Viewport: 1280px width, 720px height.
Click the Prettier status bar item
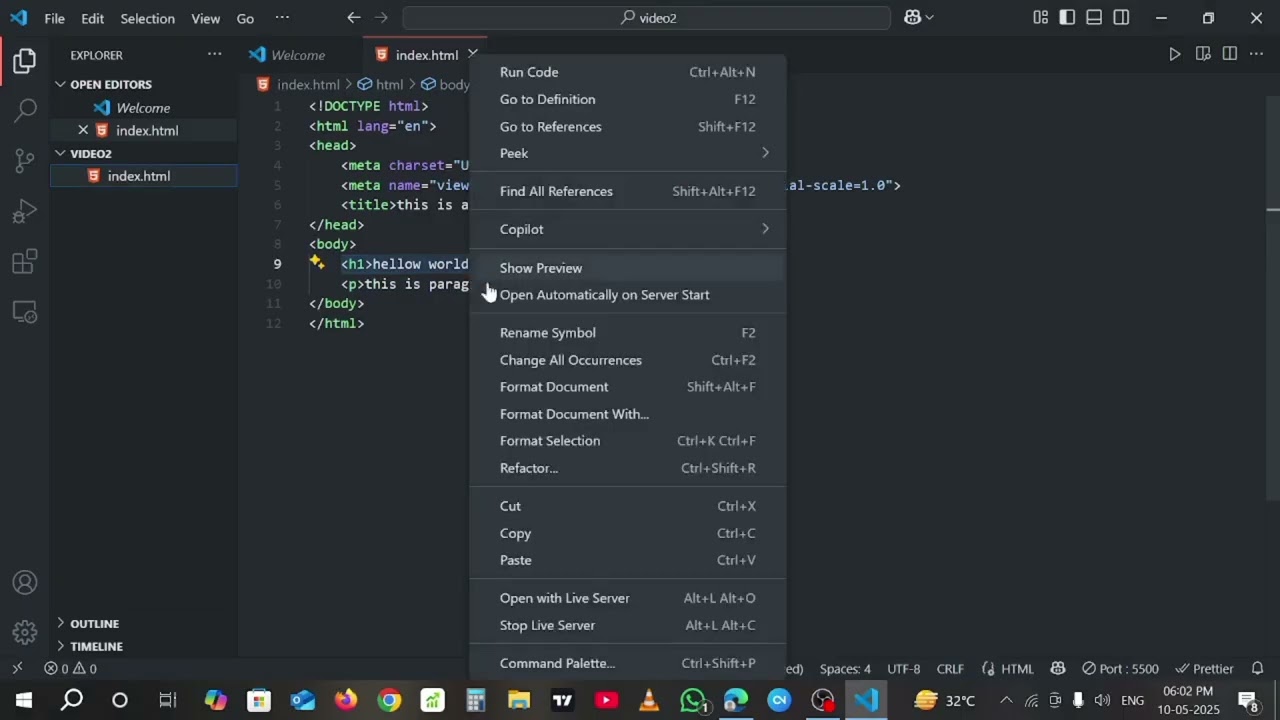coord(1204,668)
